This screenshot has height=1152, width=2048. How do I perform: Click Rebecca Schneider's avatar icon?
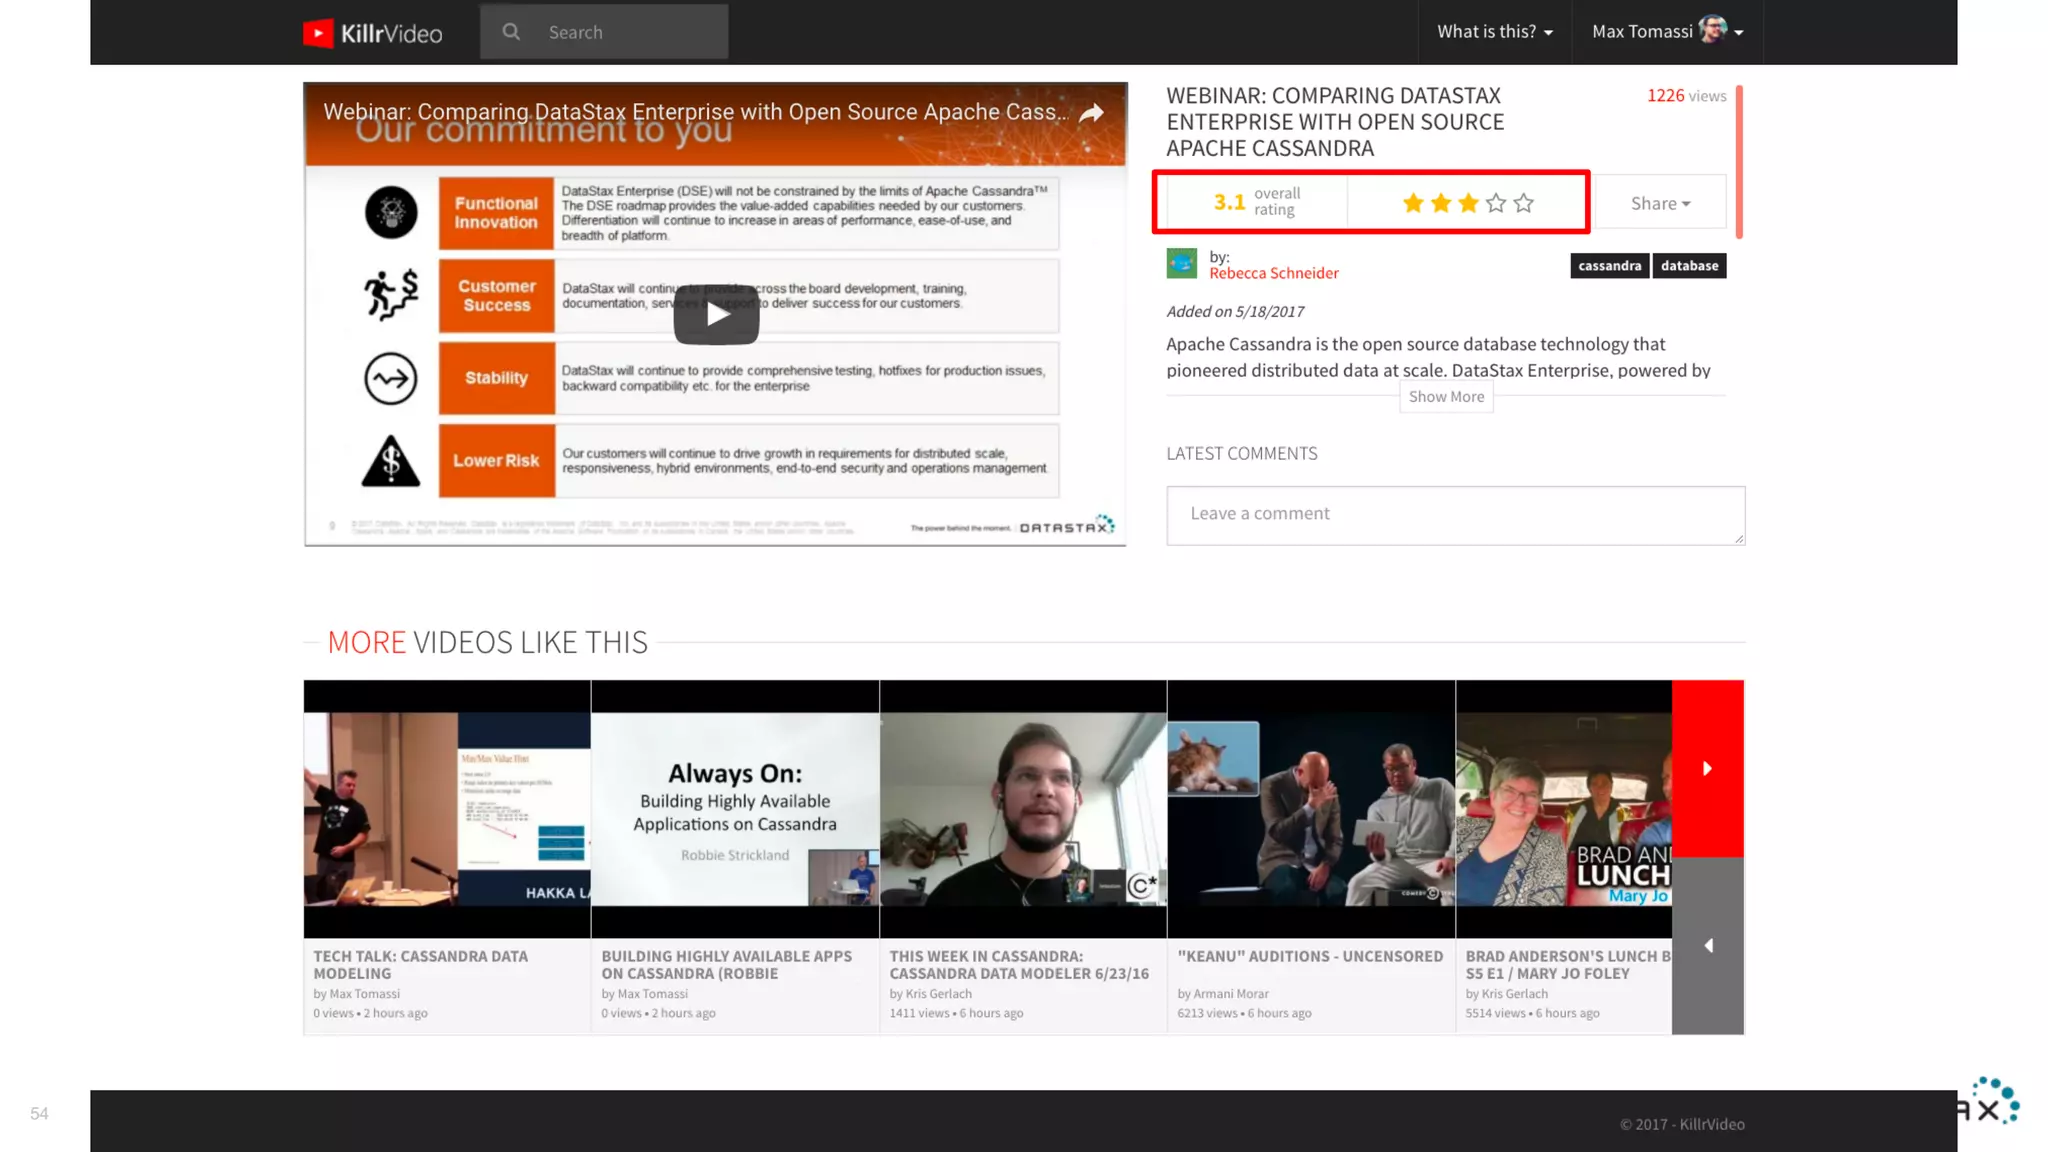[x=1181, y=264]
